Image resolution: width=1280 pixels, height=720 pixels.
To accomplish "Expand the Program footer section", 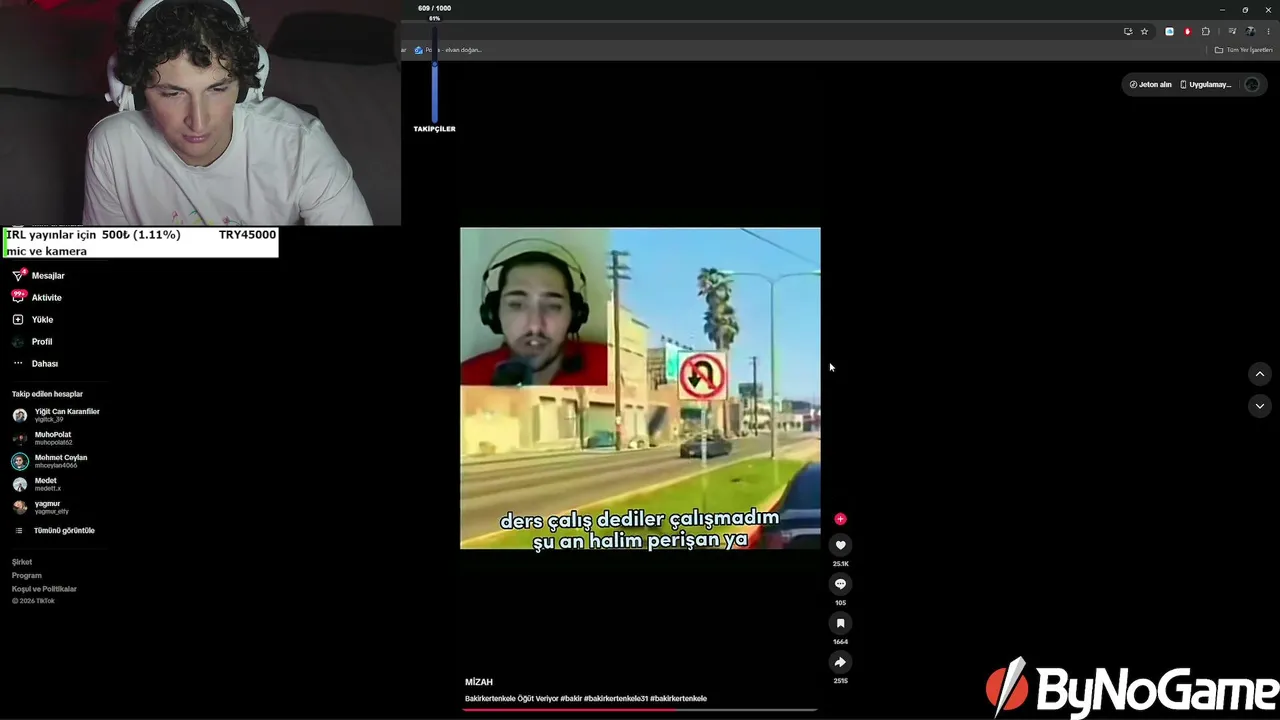I will click(27, 575).
